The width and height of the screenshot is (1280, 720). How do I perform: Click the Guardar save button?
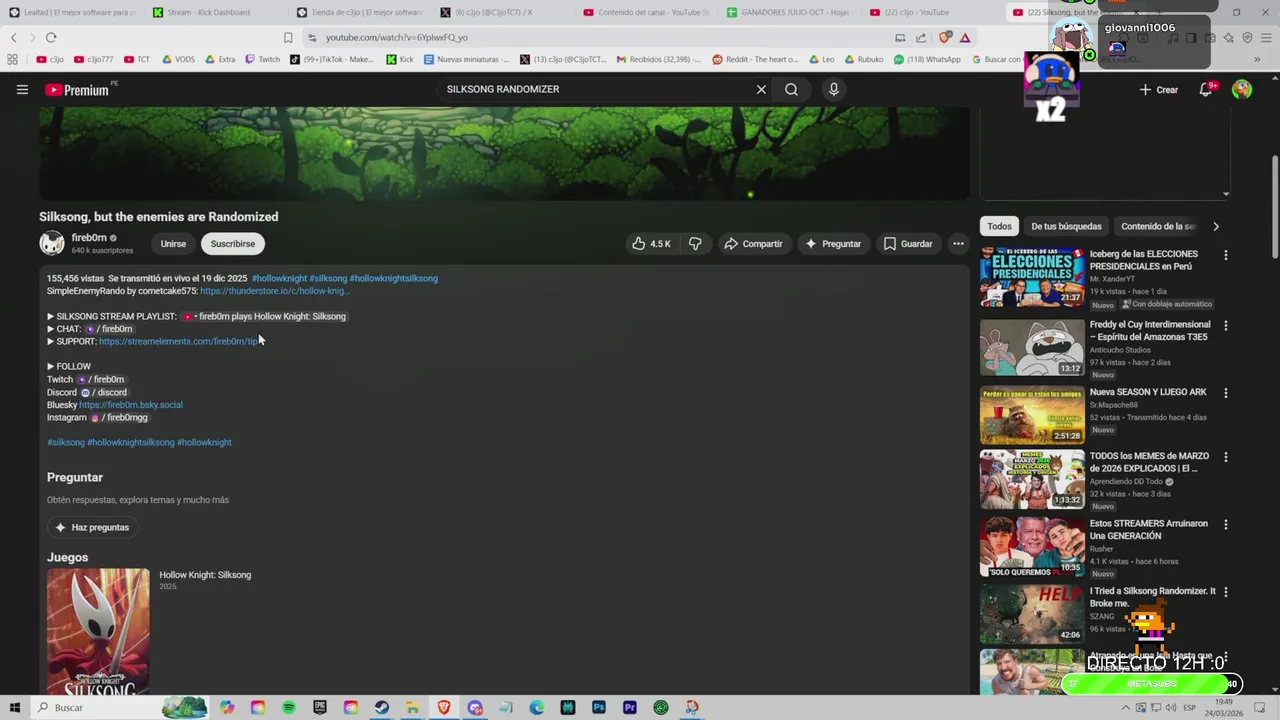pyautogui.click(x=908, y=244)
